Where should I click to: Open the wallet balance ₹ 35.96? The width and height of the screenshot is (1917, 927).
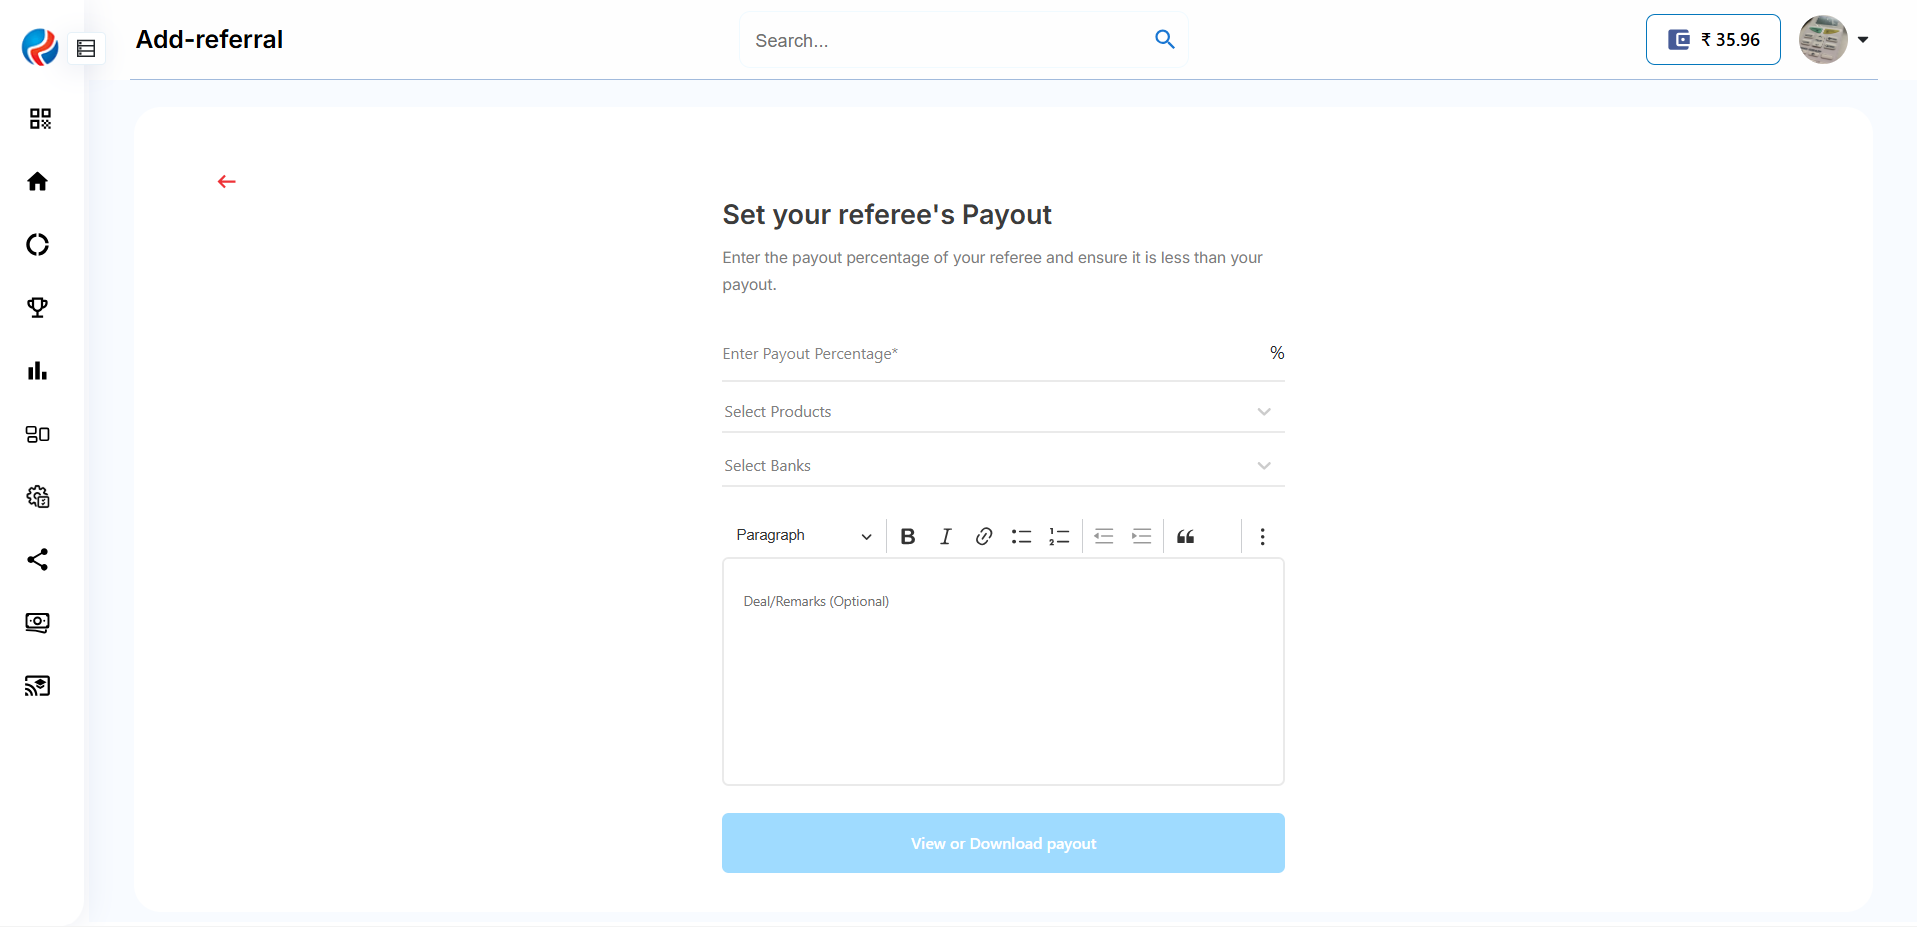point(1712,40)
